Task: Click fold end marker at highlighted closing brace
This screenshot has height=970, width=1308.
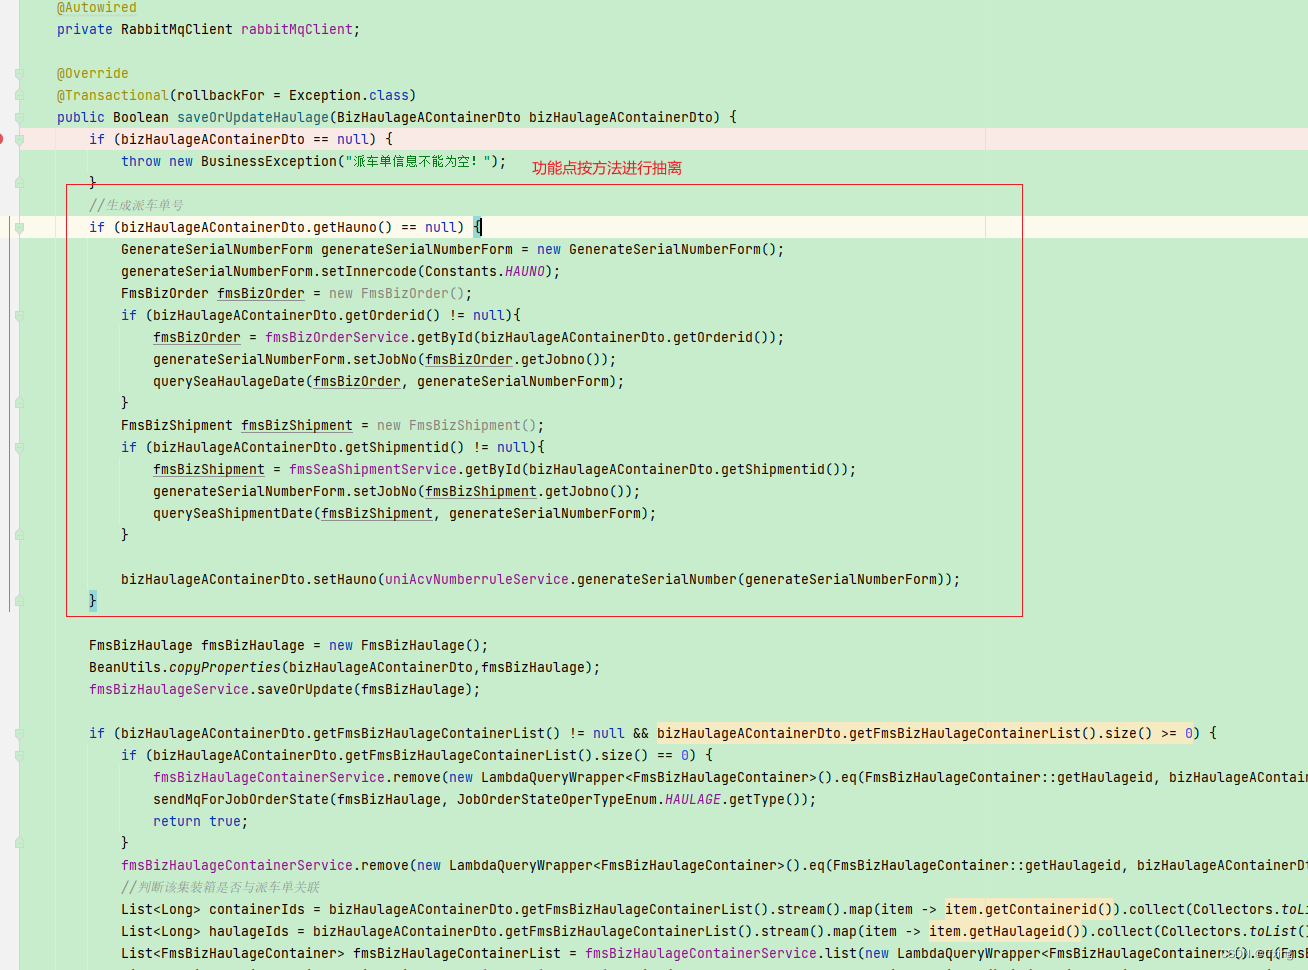Action: [19, 601]
